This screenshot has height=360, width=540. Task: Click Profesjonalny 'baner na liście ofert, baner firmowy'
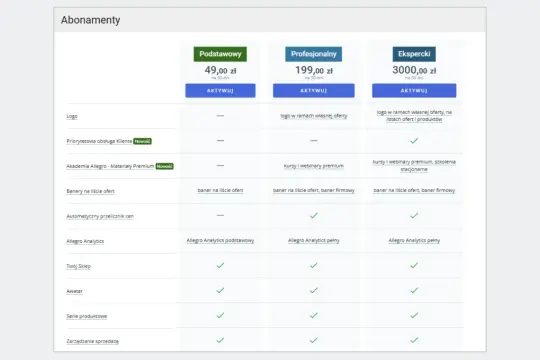pos(314,190)
